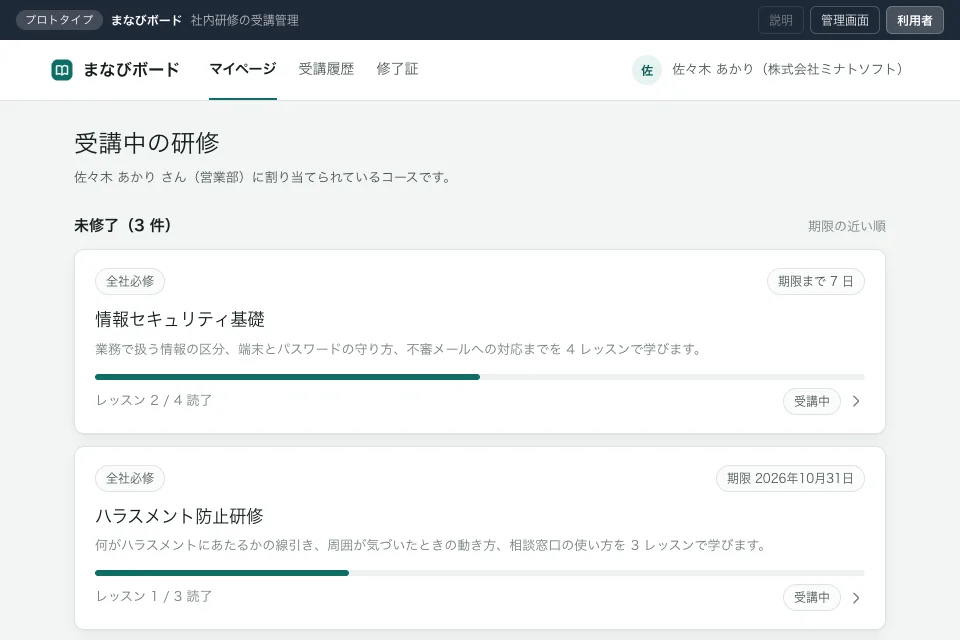960x640 pixels.
Task: Open the 受講履歴 tab
Action: [x=326, y=69]
